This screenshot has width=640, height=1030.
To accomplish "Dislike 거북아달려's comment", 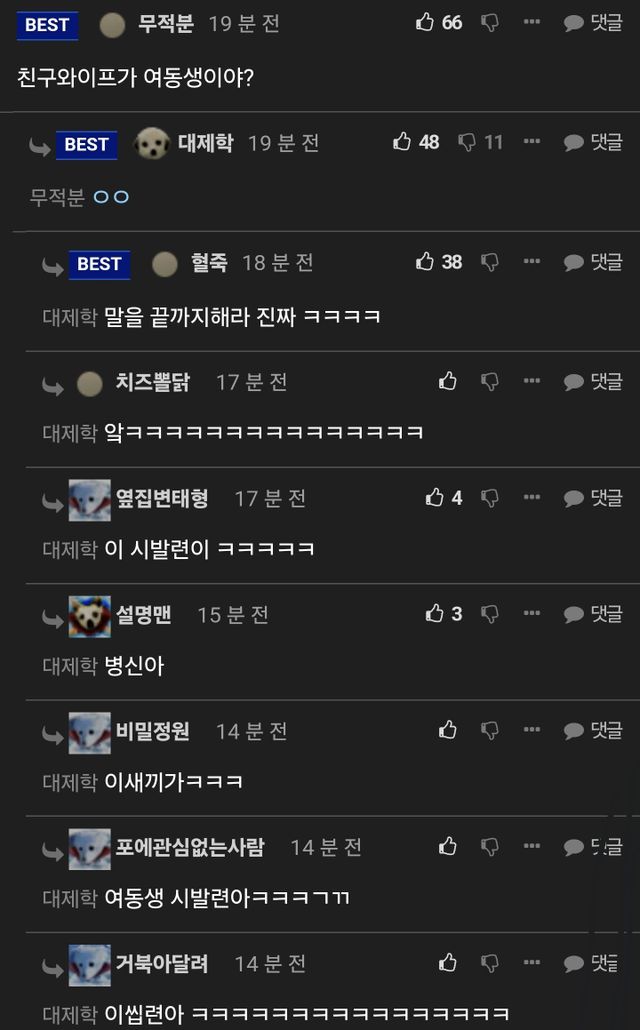I will click(490, 964).
